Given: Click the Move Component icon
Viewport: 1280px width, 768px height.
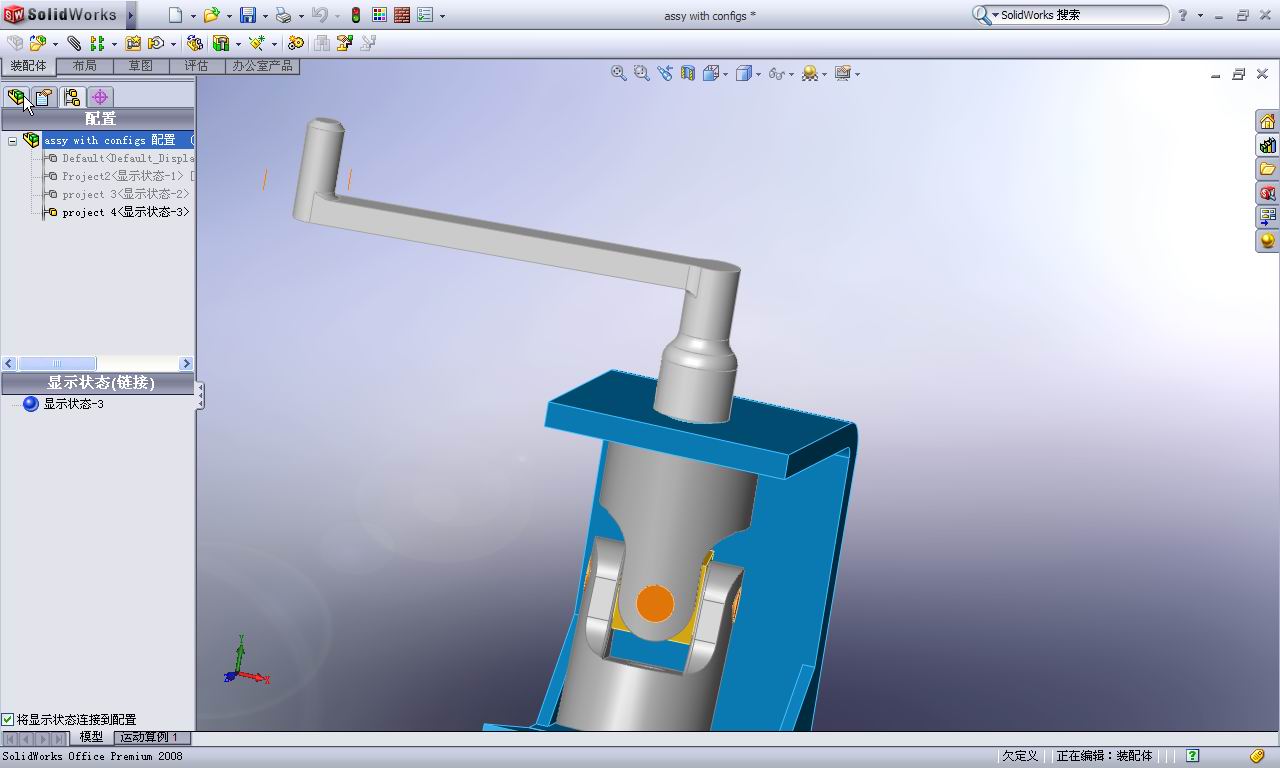Looking at the screenshot, I should [x=156, y=43].
